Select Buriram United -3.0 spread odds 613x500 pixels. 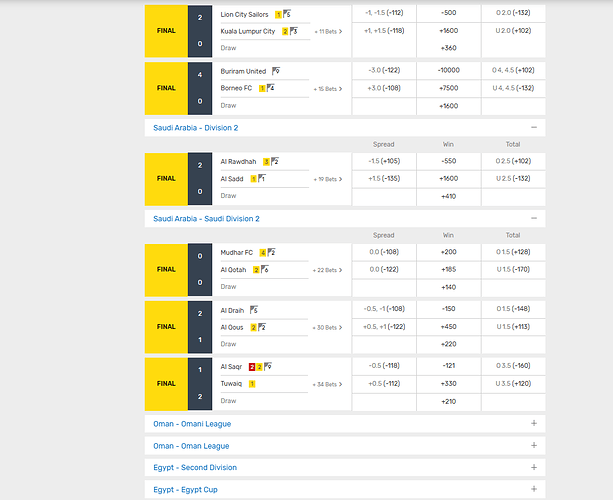pos(383,71)
